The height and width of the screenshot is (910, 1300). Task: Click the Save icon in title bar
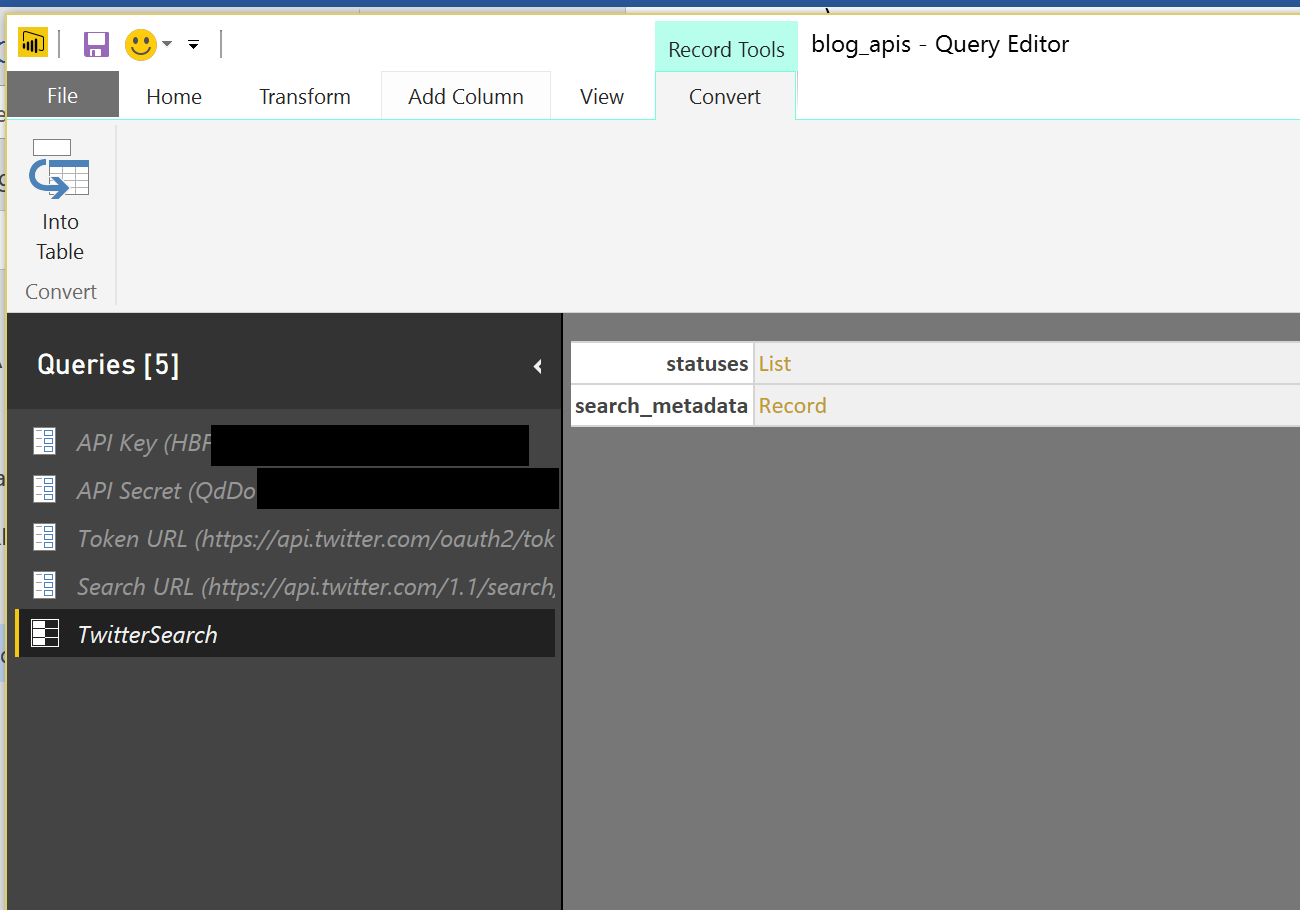pyautogui.click(x=96, y=44)
